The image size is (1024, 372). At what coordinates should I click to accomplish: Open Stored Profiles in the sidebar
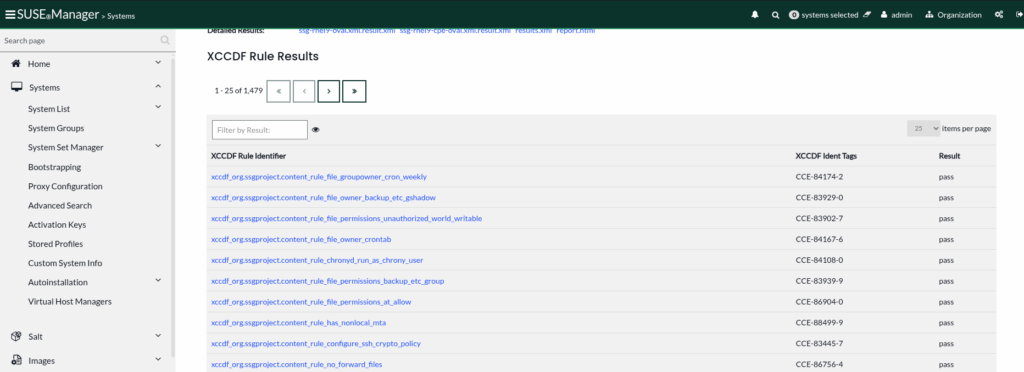(x=56, y=244)
